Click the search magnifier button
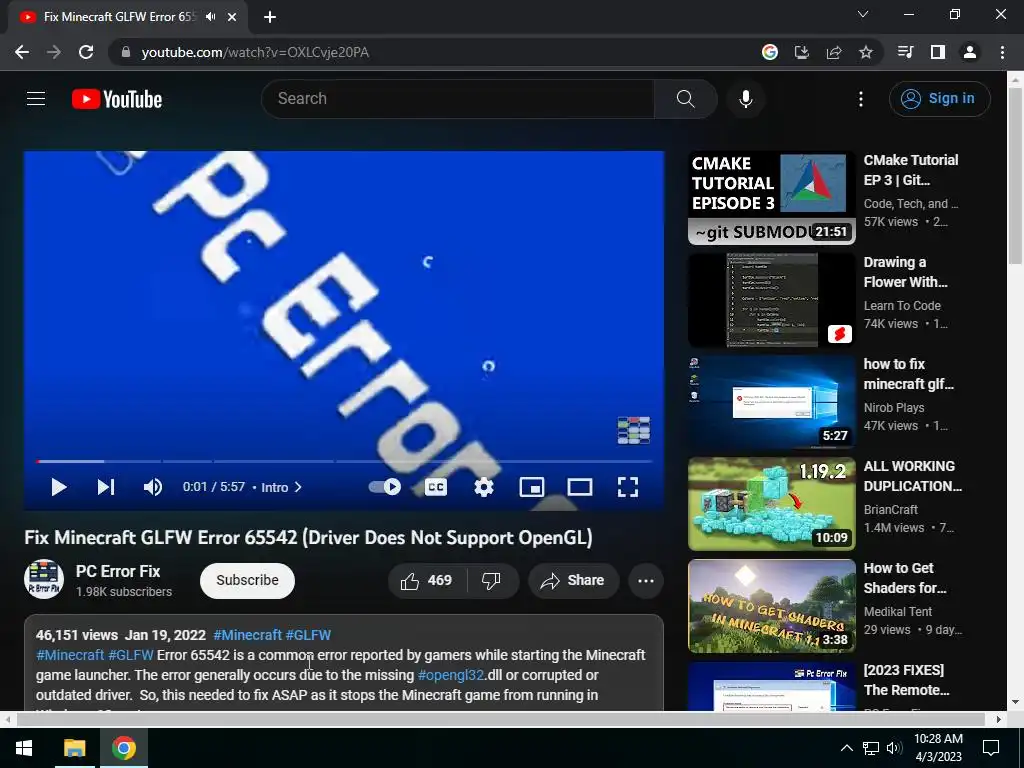Screen dimensions: 1024x768 (x=685, y=99)
